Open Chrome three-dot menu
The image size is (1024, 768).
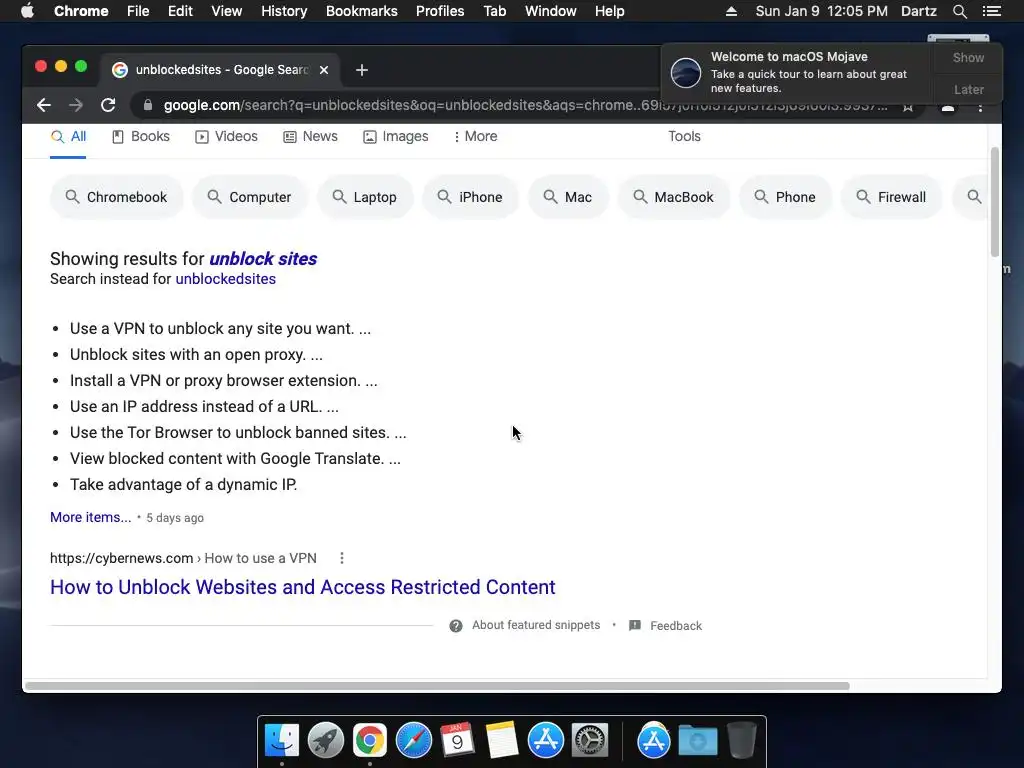tap(980, 106)
